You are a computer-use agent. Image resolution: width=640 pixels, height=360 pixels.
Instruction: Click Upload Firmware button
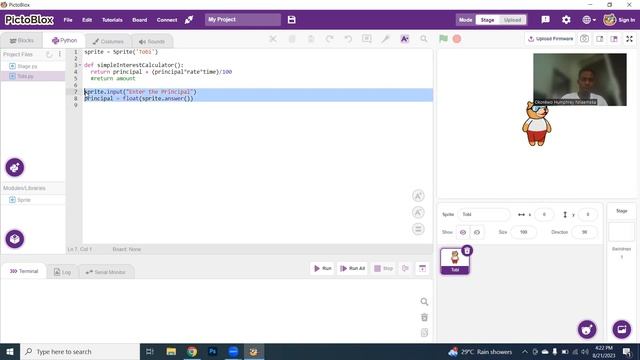click(551, 39)
